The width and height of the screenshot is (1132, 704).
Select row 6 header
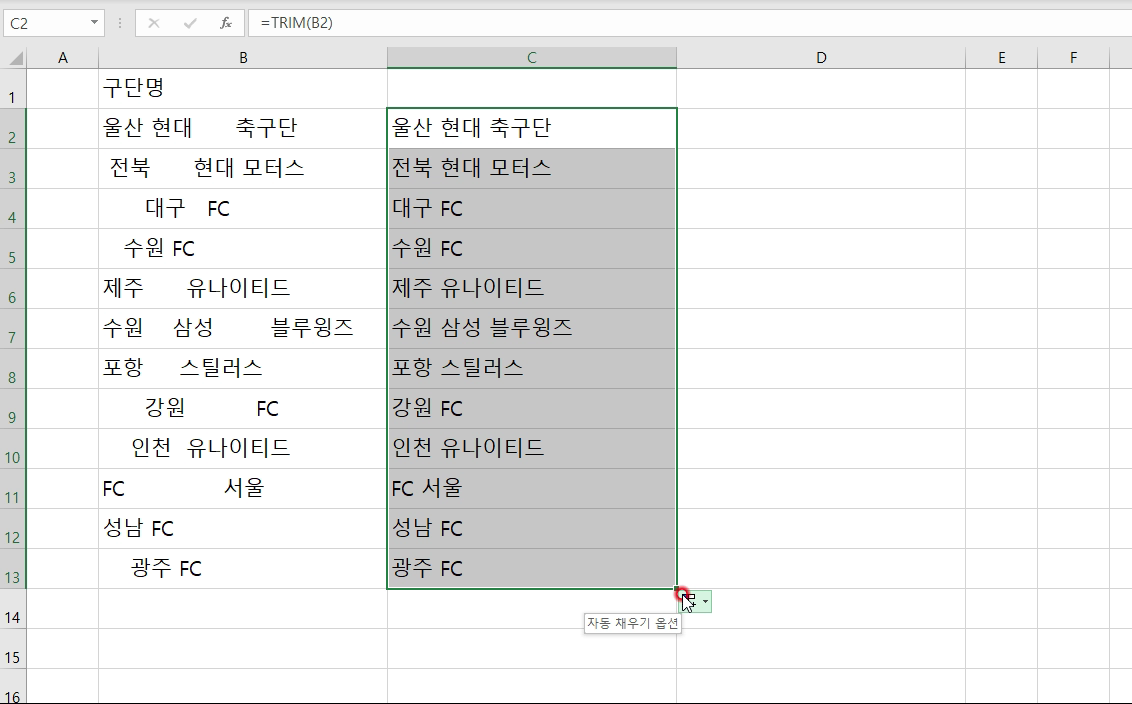(x=13, y=289)
